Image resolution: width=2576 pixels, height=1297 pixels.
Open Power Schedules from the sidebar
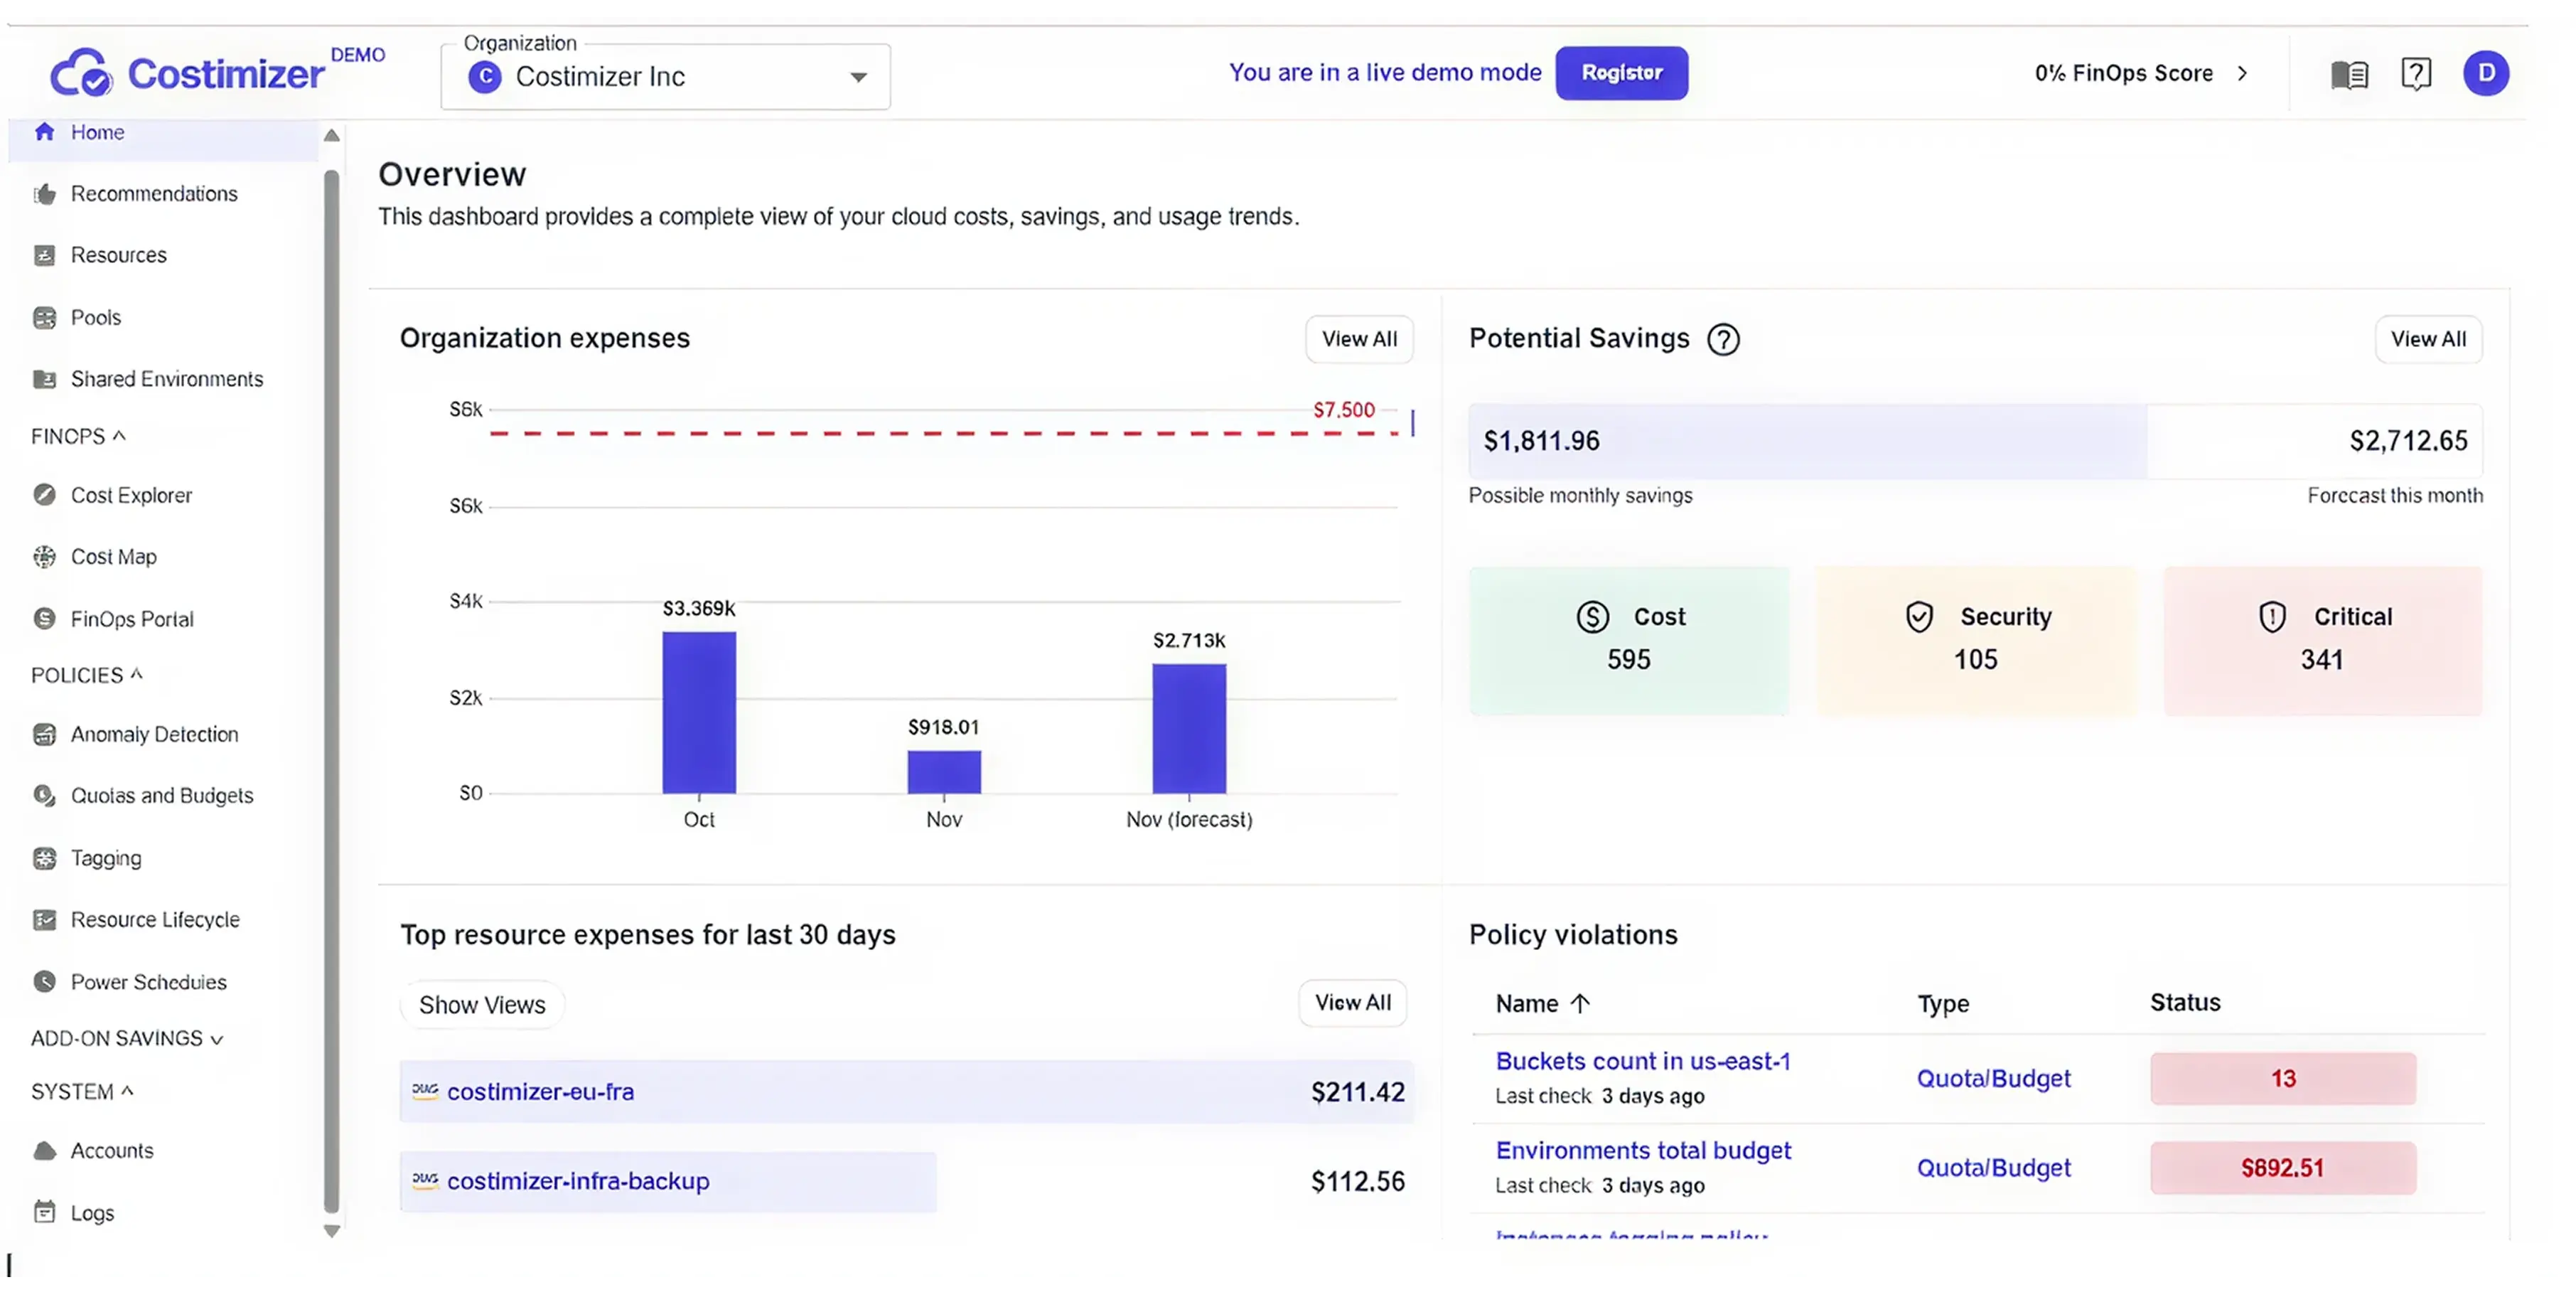(45, 981)
